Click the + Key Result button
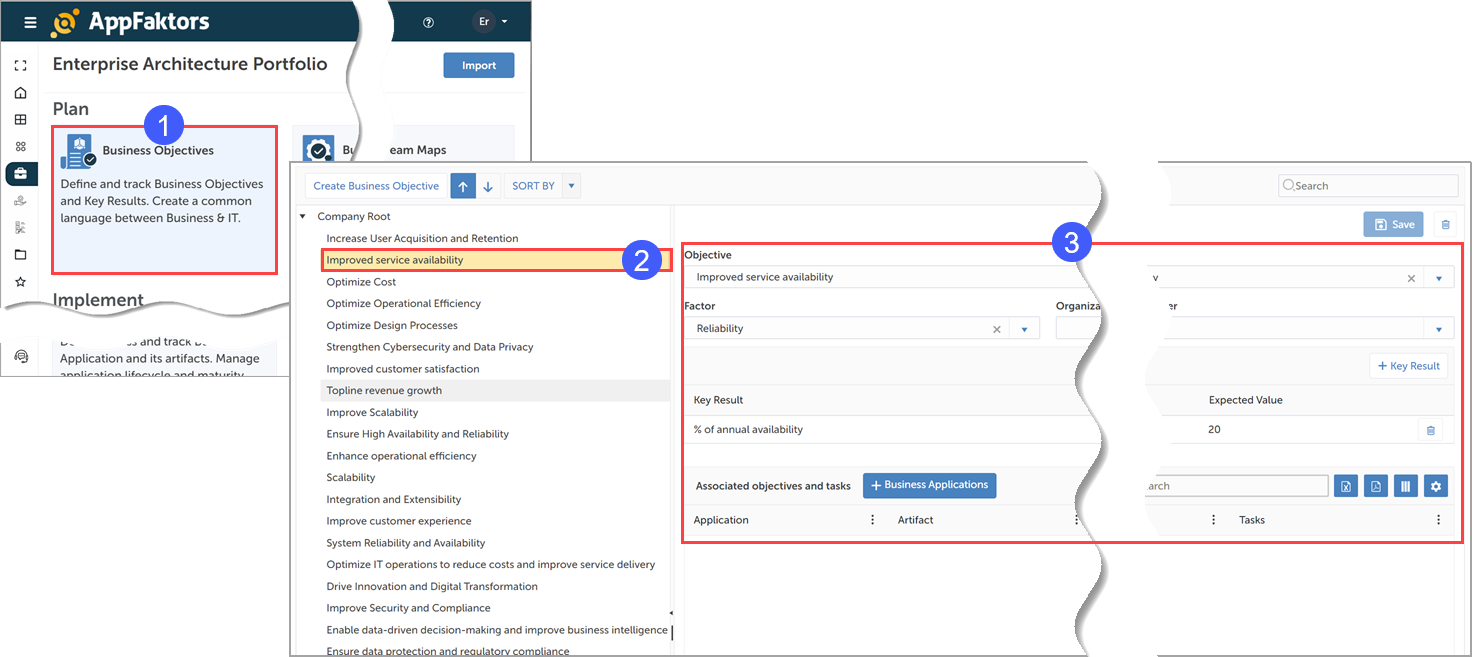This screenshot has width=1472, height=657. pos(1408,366)
